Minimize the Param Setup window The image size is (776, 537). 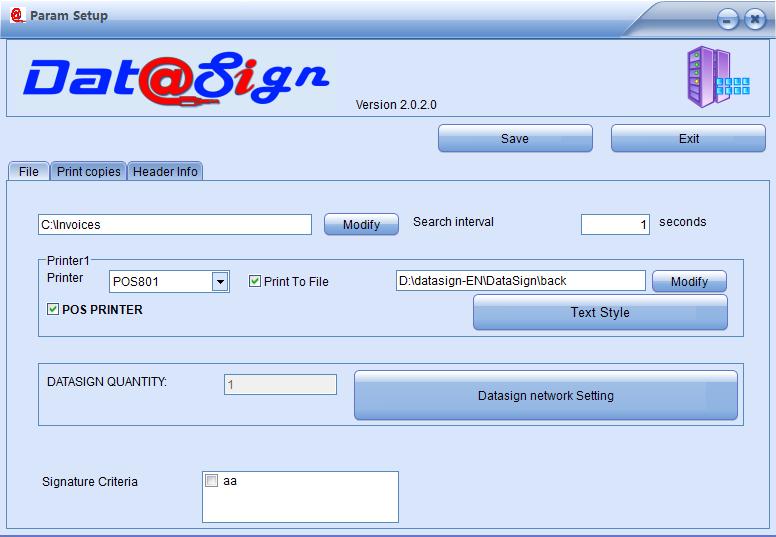[728, 20]
